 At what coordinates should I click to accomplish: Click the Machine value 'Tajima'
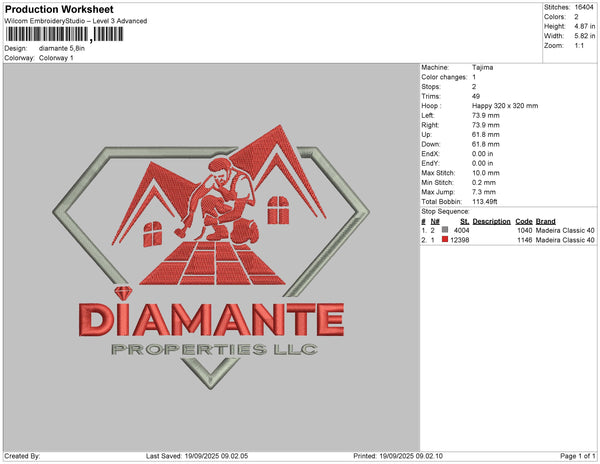coord(482,67)
